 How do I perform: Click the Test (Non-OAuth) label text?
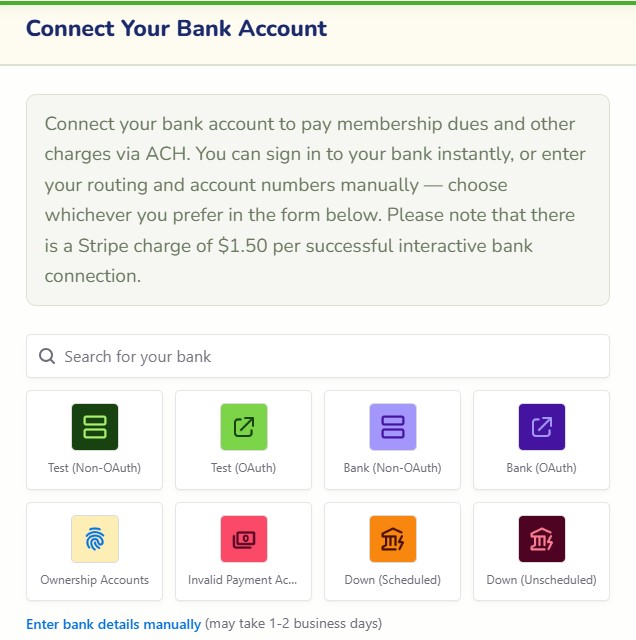pyautogui.click(x=94, y=468)
